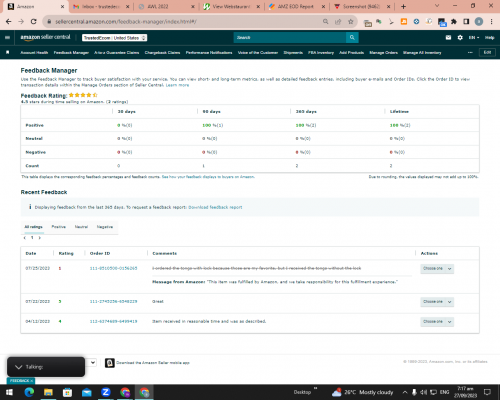Open Manage All Inventory
500x400 pixels.
coord(422,53)
